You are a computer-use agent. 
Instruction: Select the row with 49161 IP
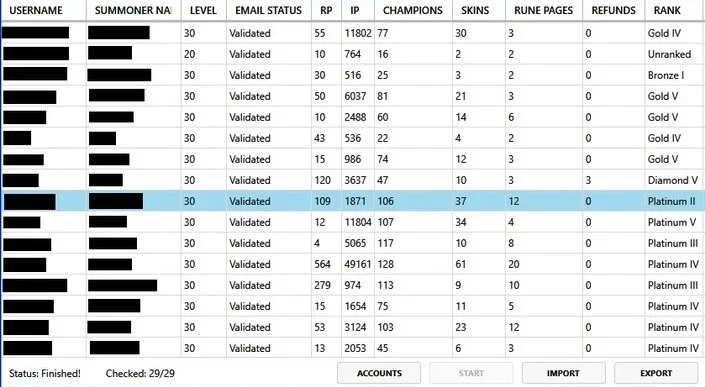click(352, 264)
